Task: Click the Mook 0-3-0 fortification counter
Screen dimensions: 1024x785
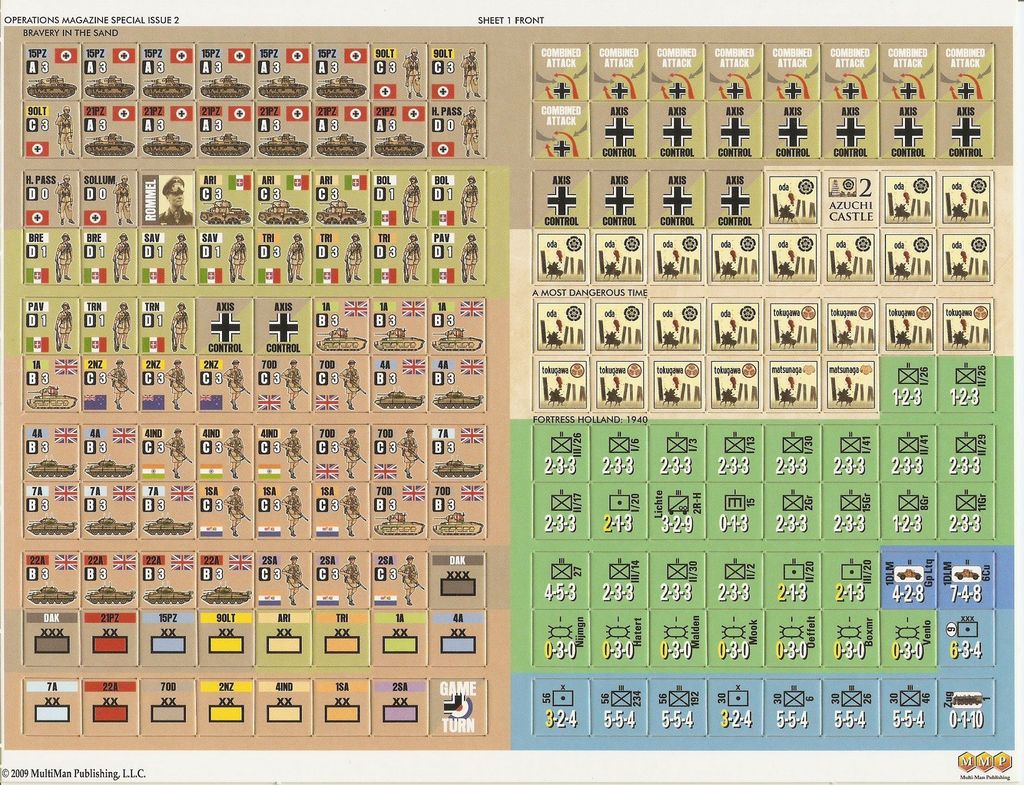Action: (734, 638)
